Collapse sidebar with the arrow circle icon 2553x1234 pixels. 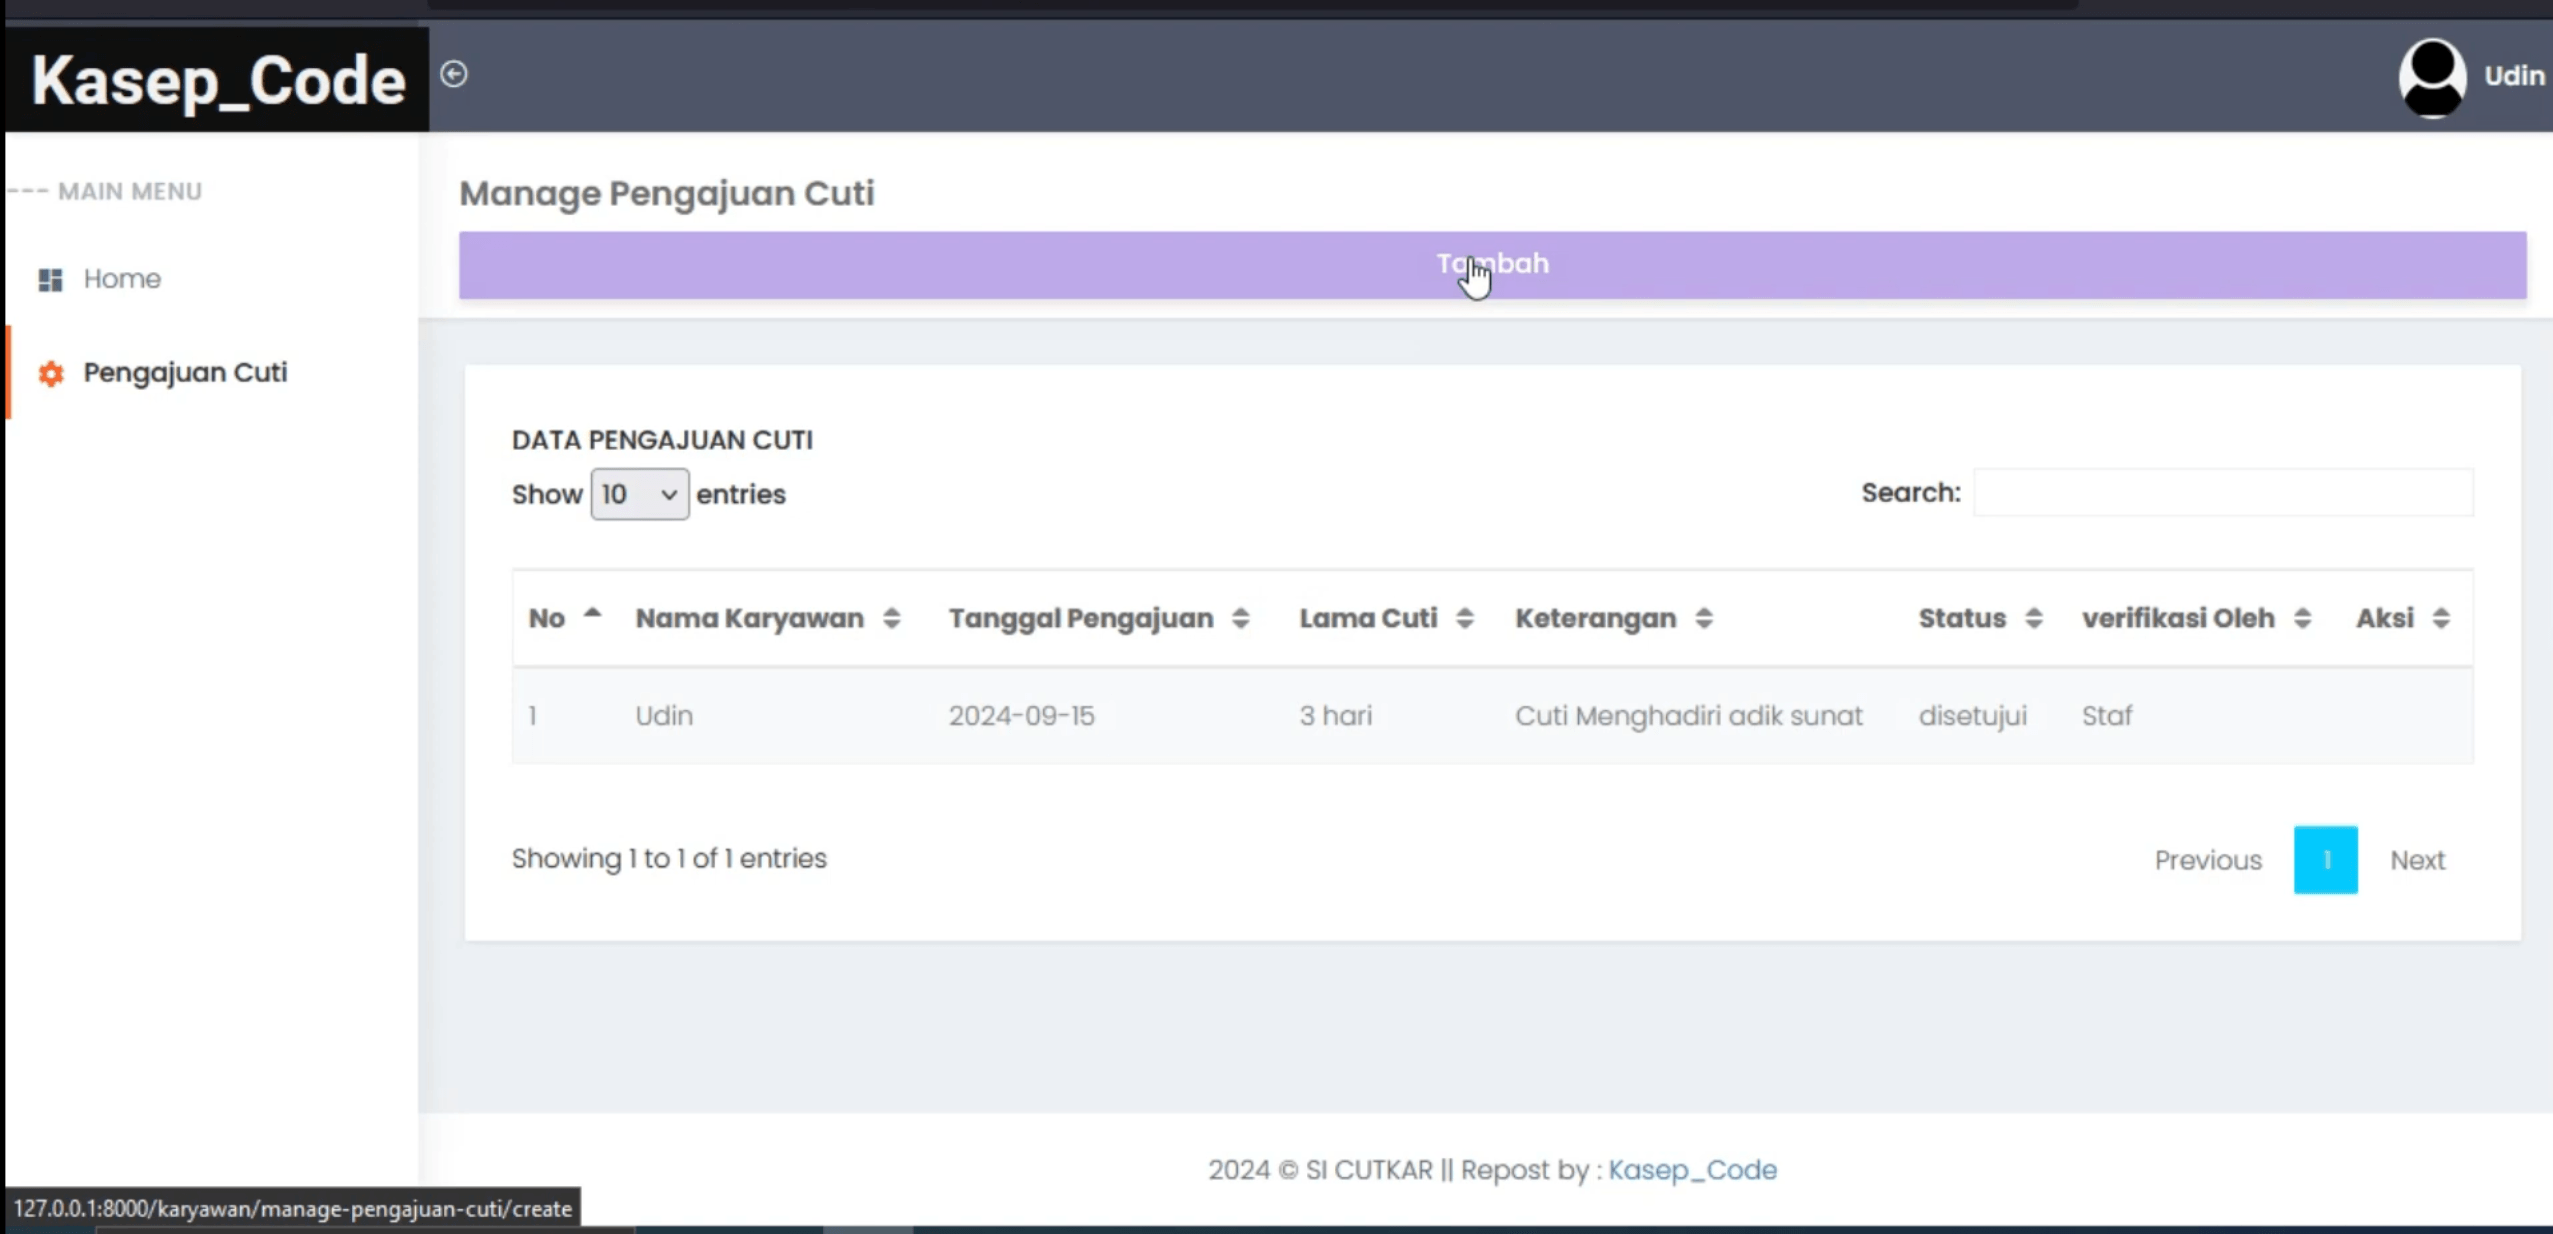[x=454, y=74]
